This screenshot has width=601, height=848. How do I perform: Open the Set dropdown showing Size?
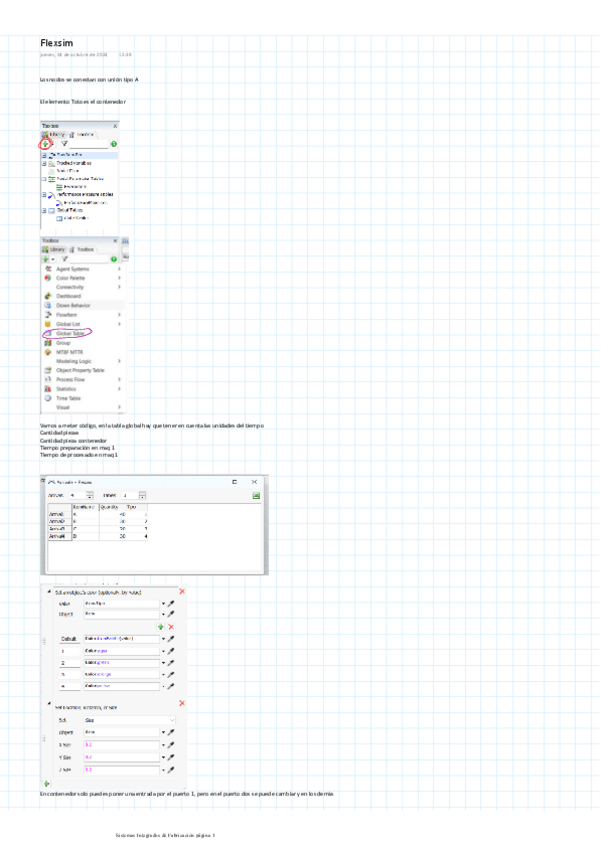[x=129, y=719]
